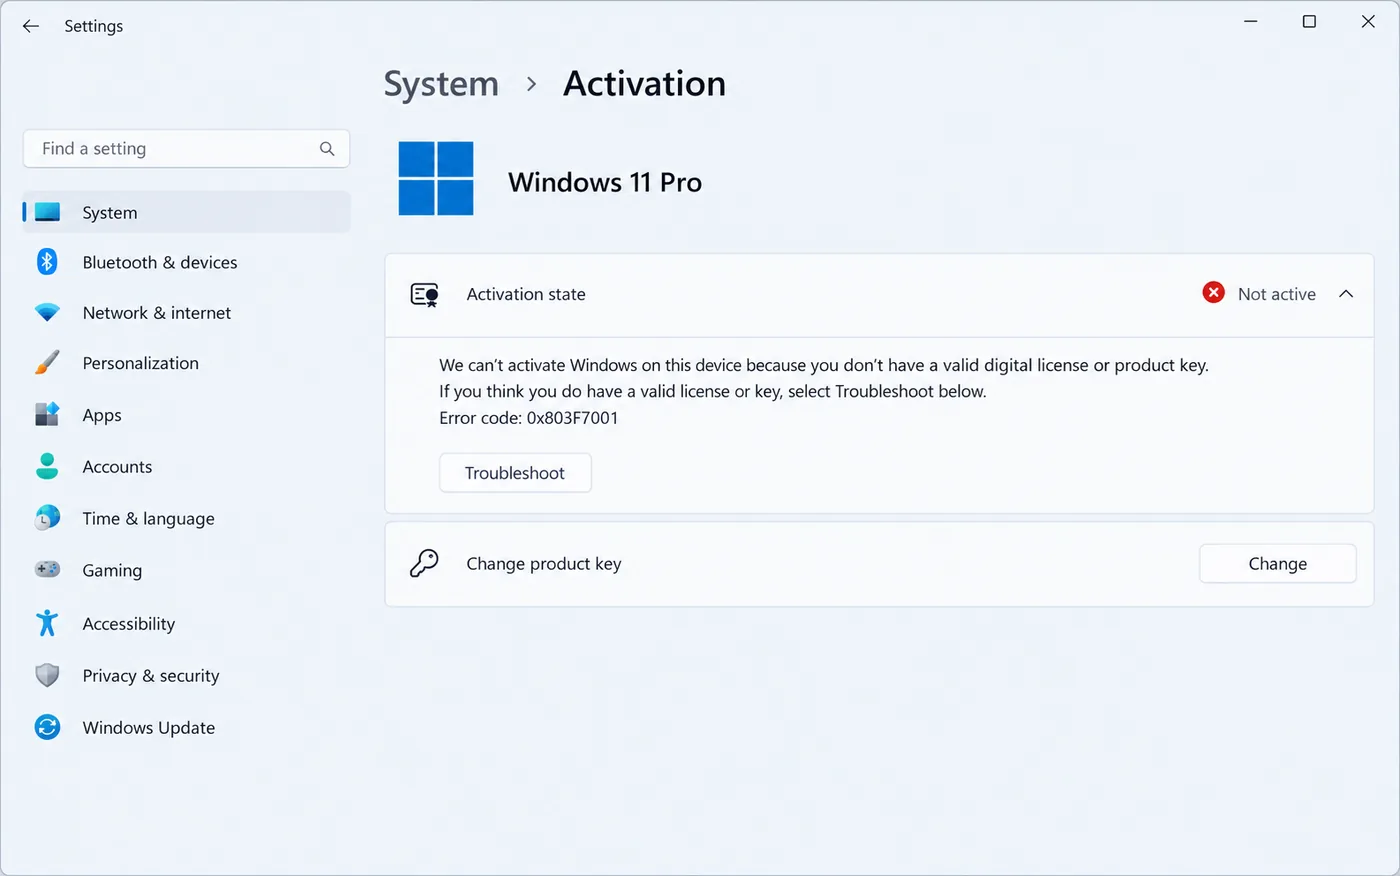Viewport: 1400px width, 876px height.
Task: Click the Windows logo beside Windows 11 Pro
Action: pyautogui.click(x=436, y=179)
